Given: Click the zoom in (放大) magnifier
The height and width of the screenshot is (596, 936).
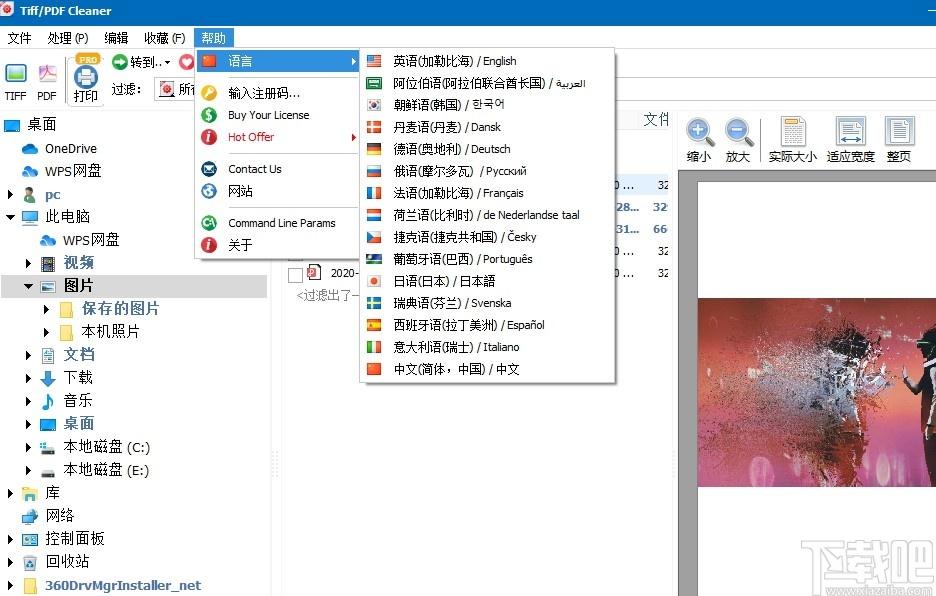Looking at the screenshot, I should coord(738,140).
